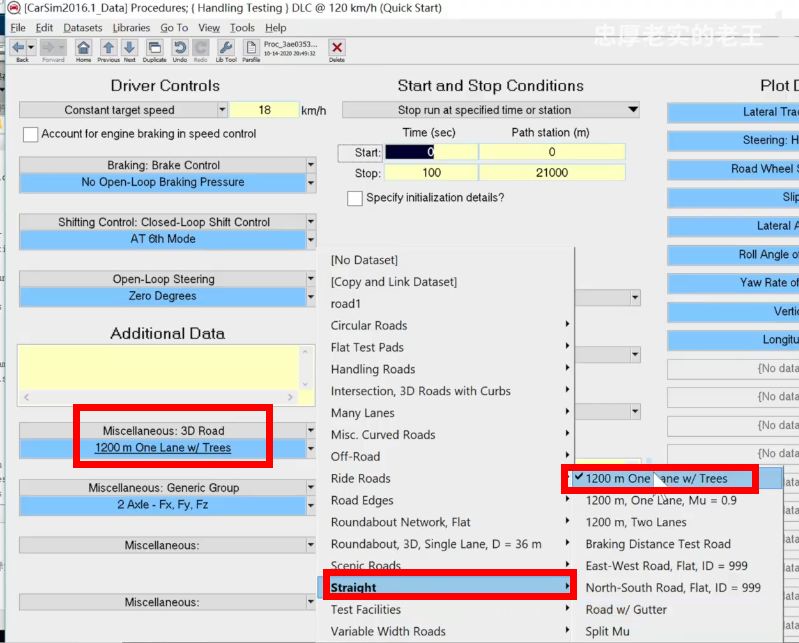Screen dimensions: 799x643
Task: Toggle Specify initialization details checkbox
Action: coord(355,198)
